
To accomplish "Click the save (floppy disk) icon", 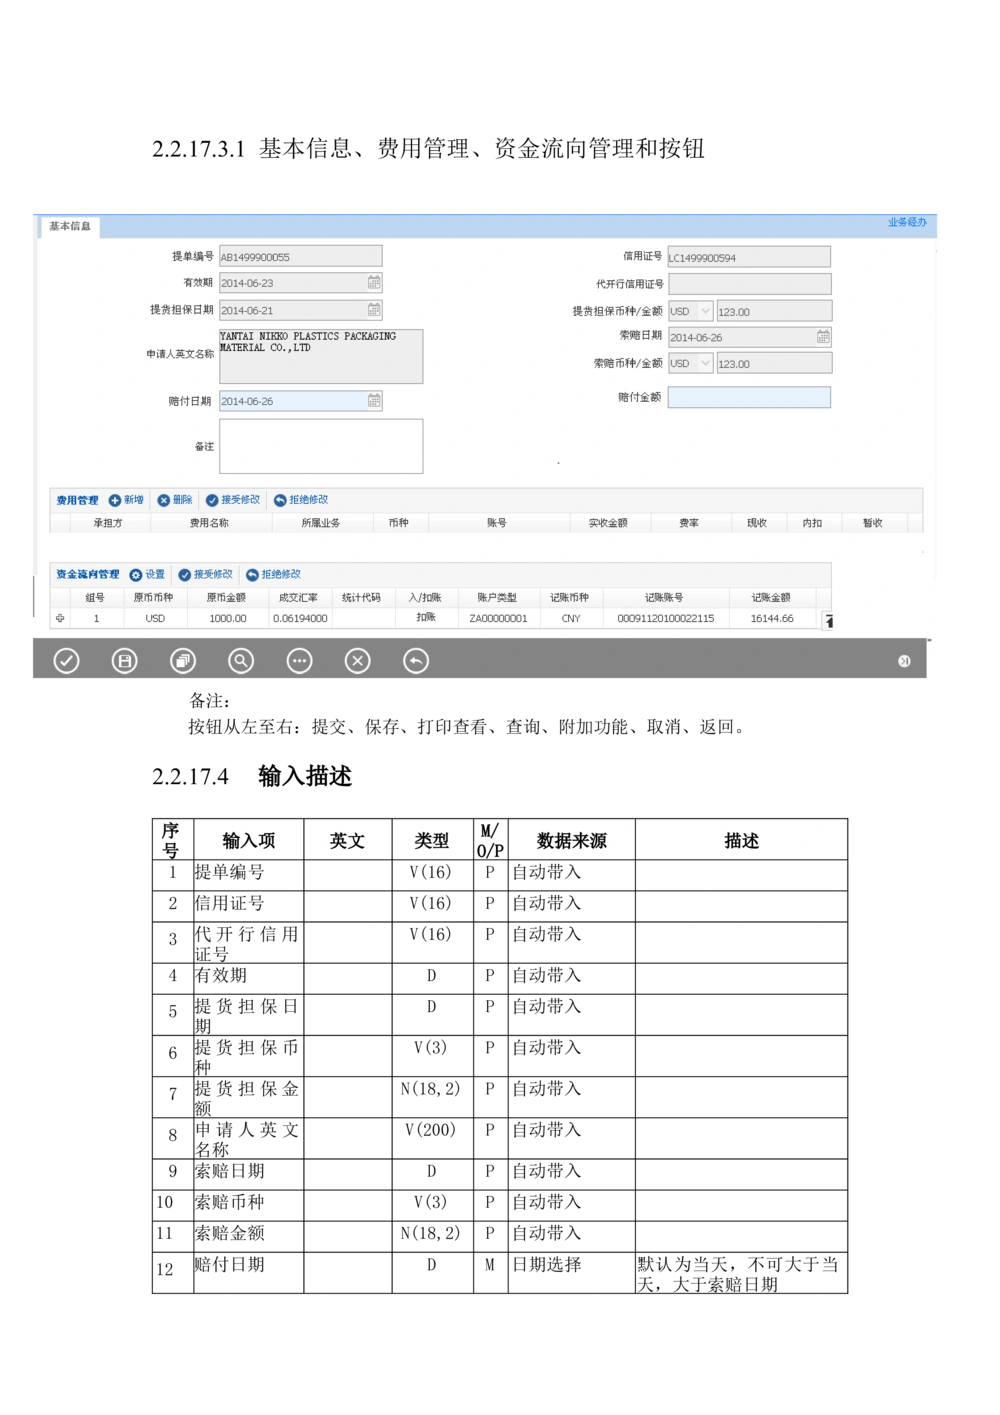I will tap(124, 661).
